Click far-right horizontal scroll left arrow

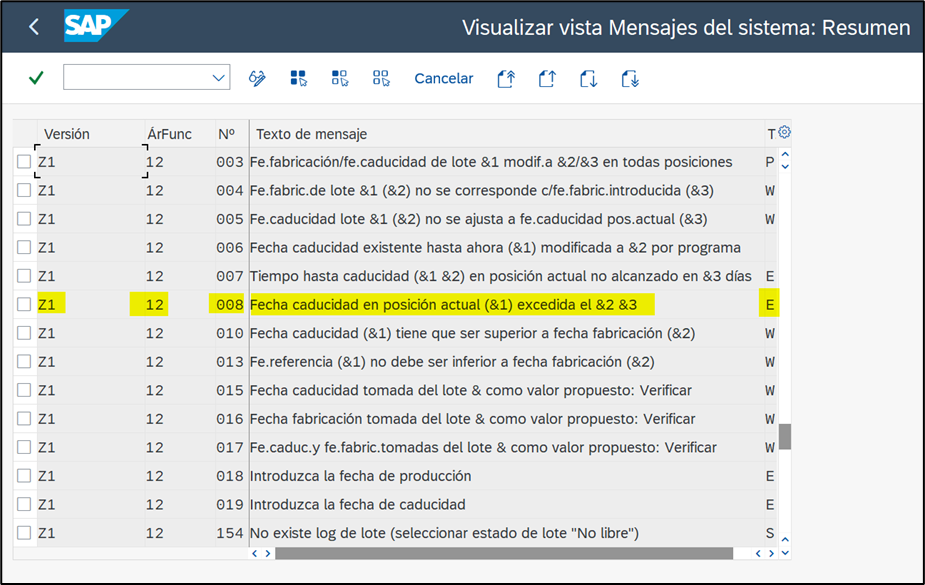coord(758,553)
